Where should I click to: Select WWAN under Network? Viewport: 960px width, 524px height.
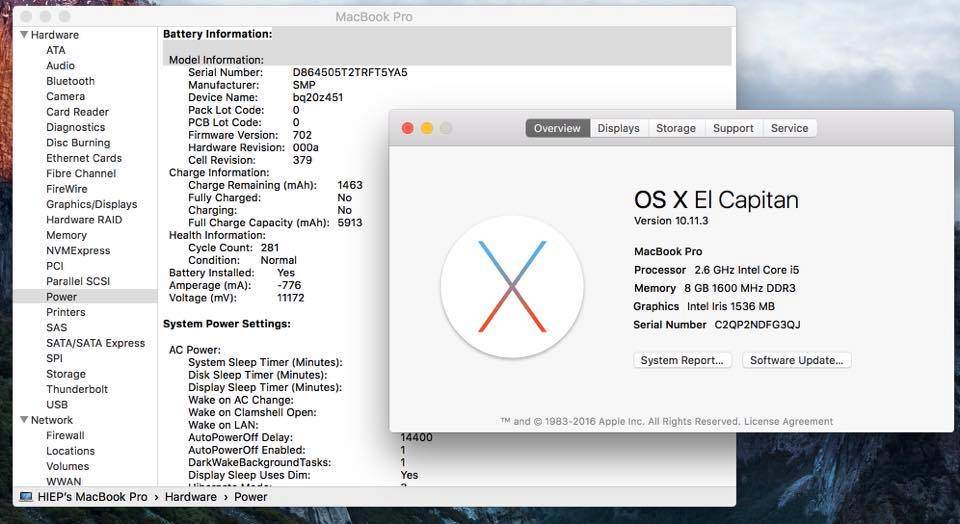[x=63, y=481]
